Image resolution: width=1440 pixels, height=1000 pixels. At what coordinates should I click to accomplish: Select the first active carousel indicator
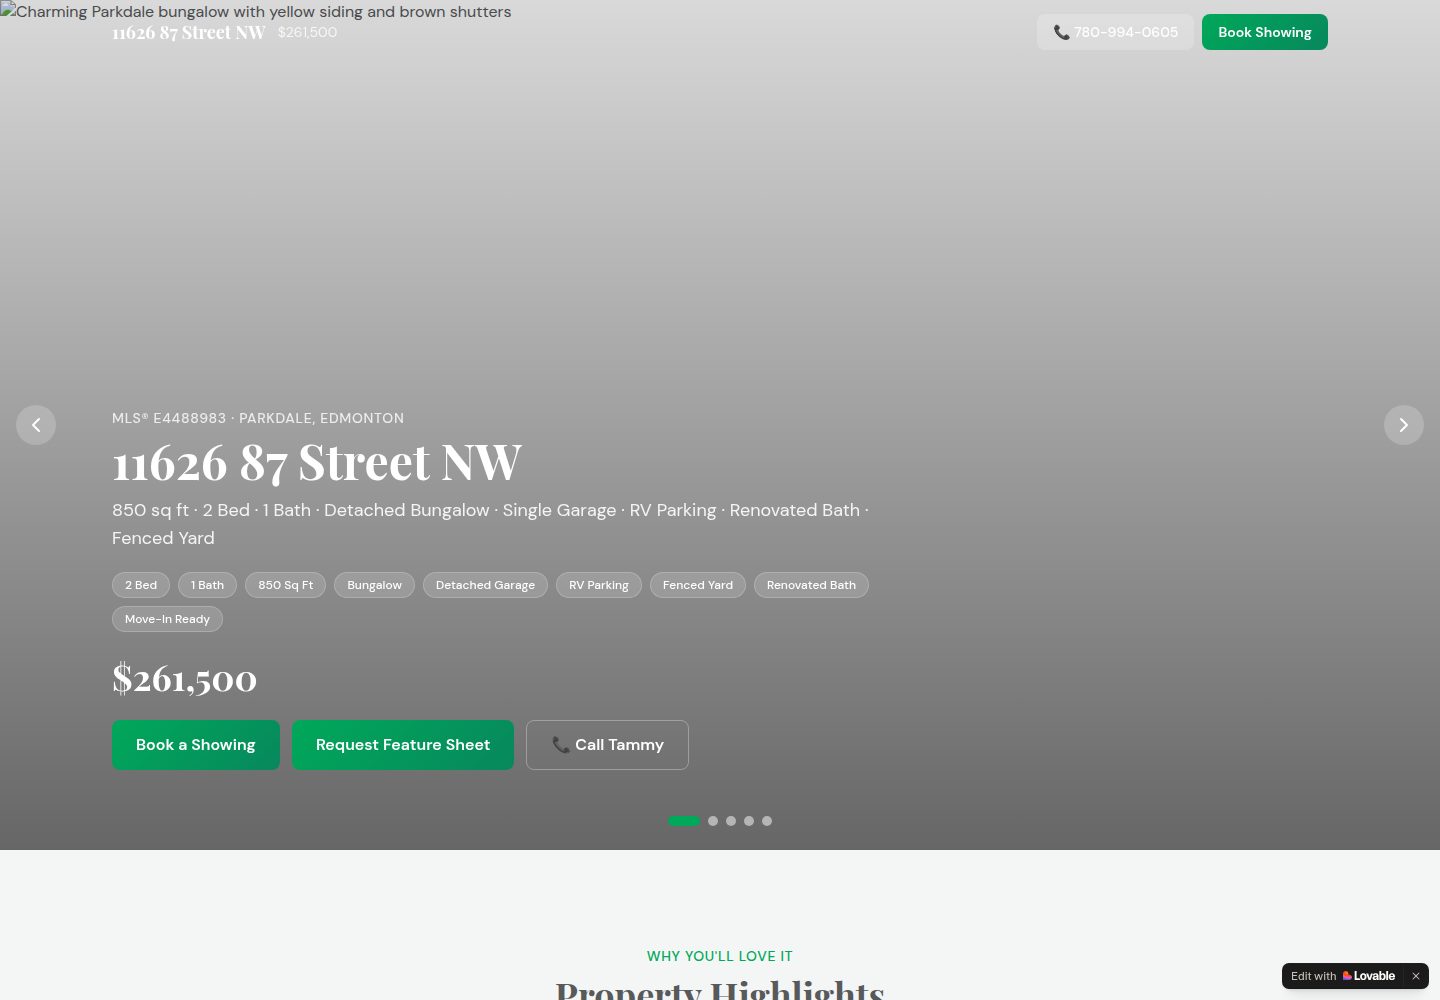pyautogui.click(x=684, y=821)
